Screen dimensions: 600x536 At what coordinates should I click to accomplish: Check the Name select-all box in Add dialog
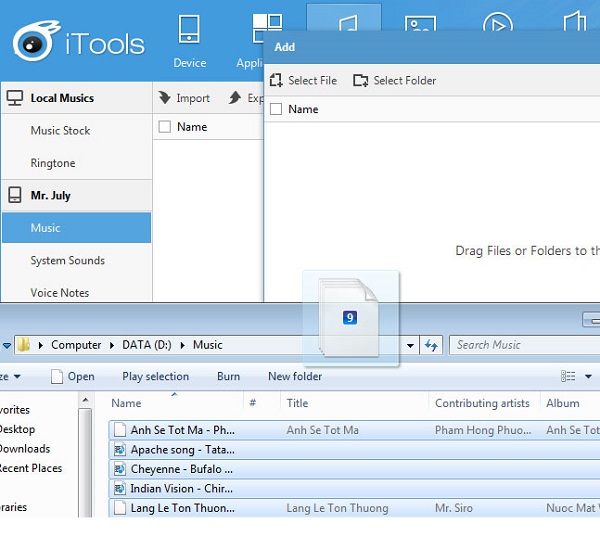pos(277,109)
